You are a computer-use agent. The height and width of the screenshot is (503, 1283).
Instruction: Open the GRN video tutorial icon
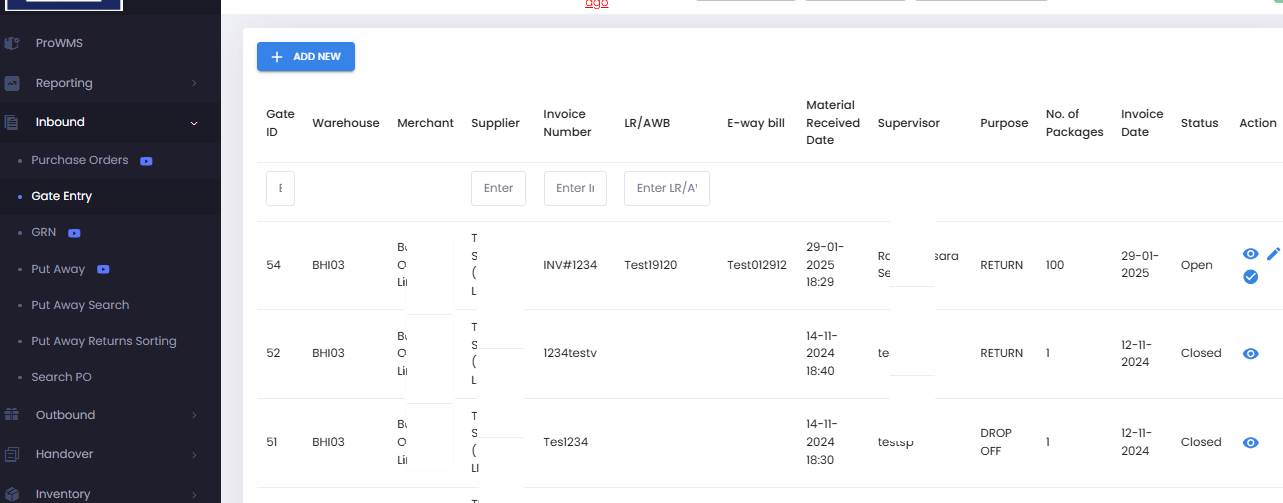[x=74, y=233]
